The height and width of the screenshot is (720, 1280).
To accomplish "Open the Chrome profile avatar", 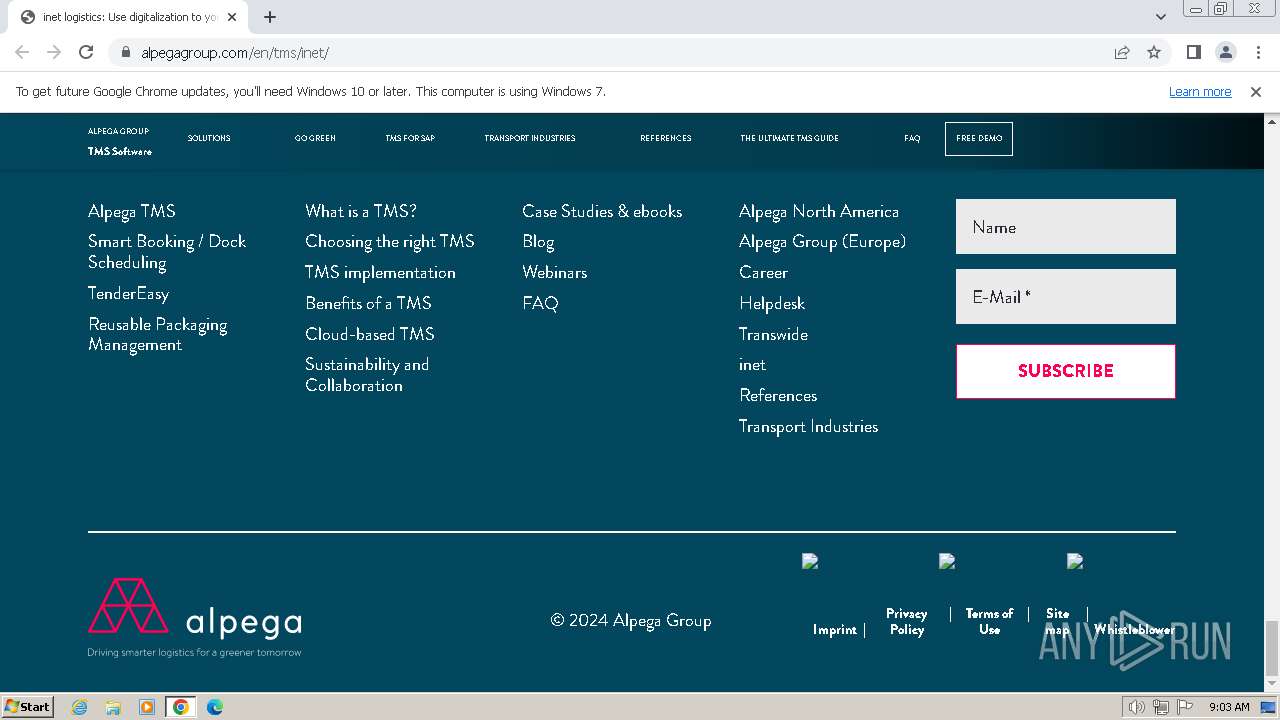I will tap(1225, 52).
